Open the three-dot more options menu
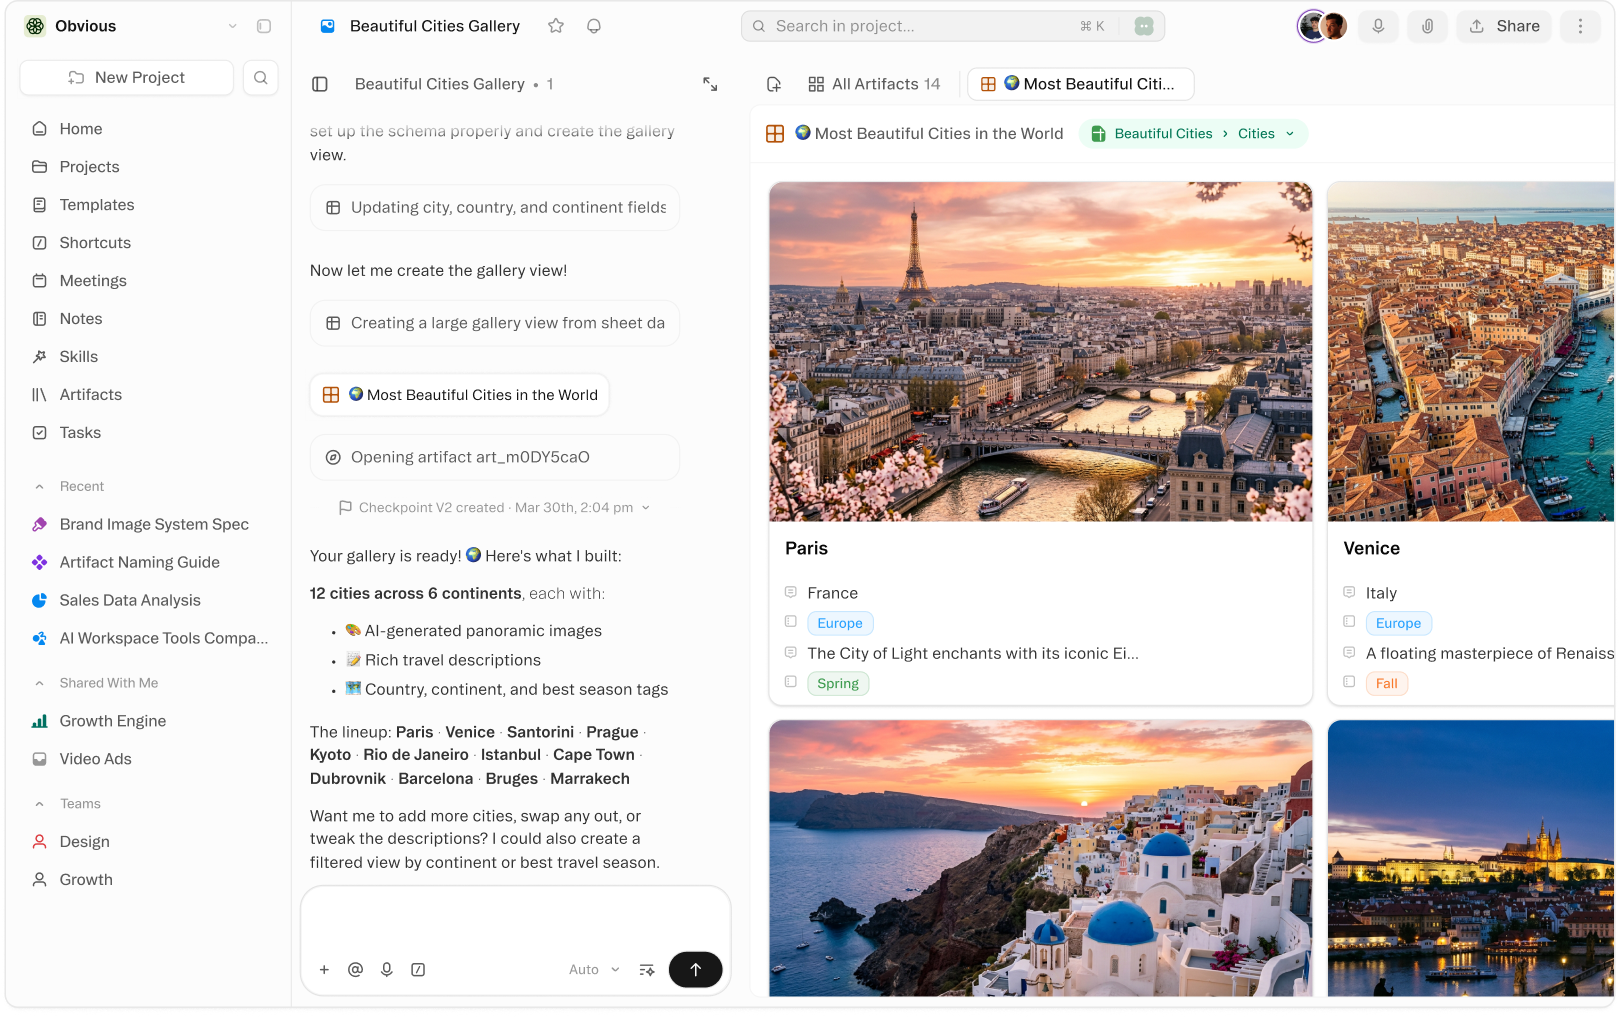Screen dimensions: 1620x1017 [x=1580, y=26]
